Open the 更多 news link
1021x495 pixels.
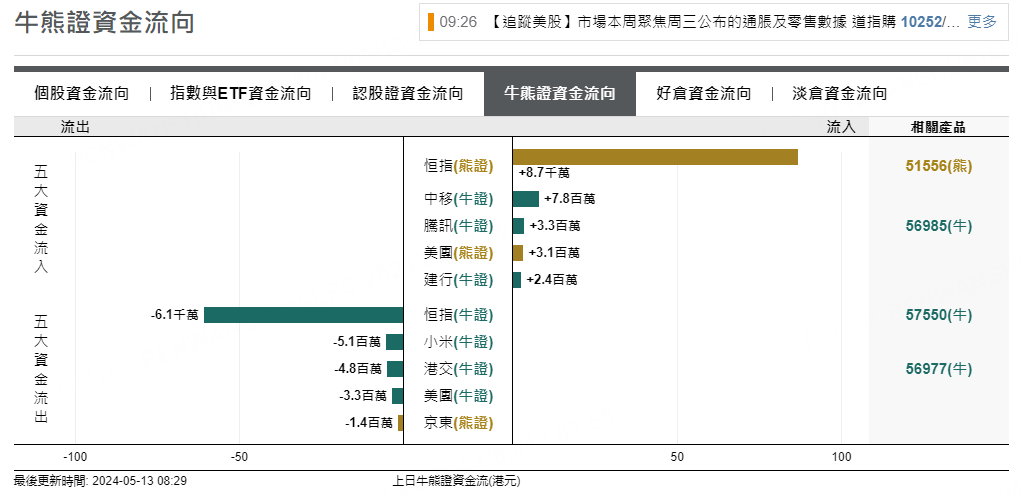tap(982, 21)
